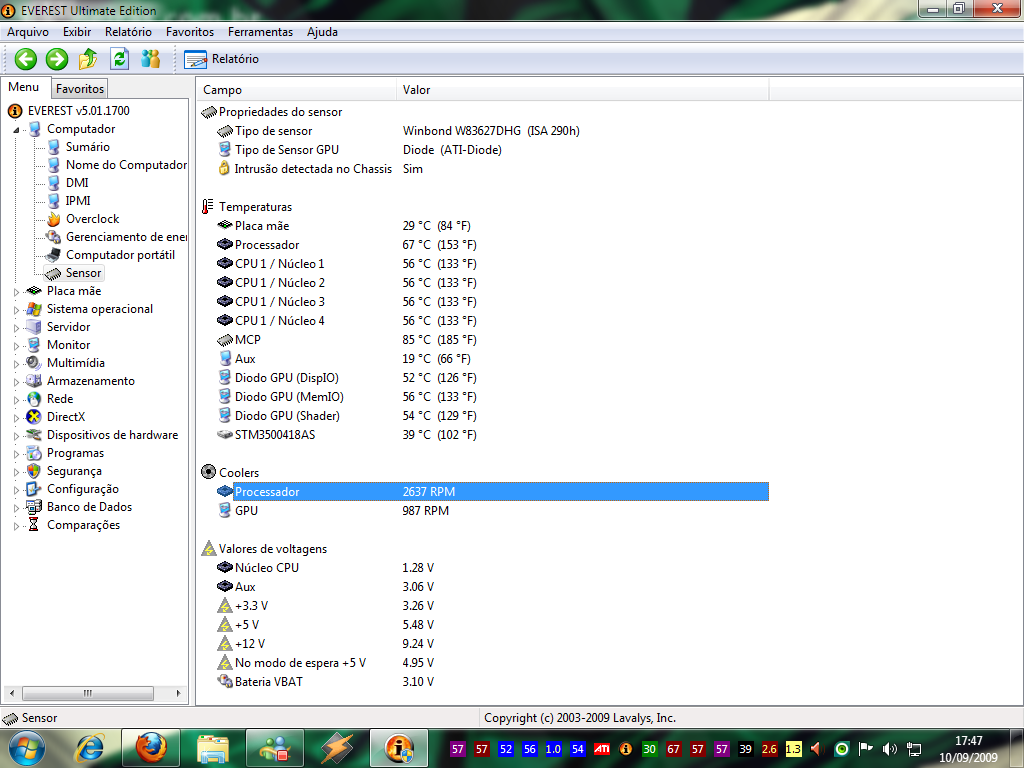Open the DMI tree item
The image size is (1024, 768).
(x=77, y=183)
